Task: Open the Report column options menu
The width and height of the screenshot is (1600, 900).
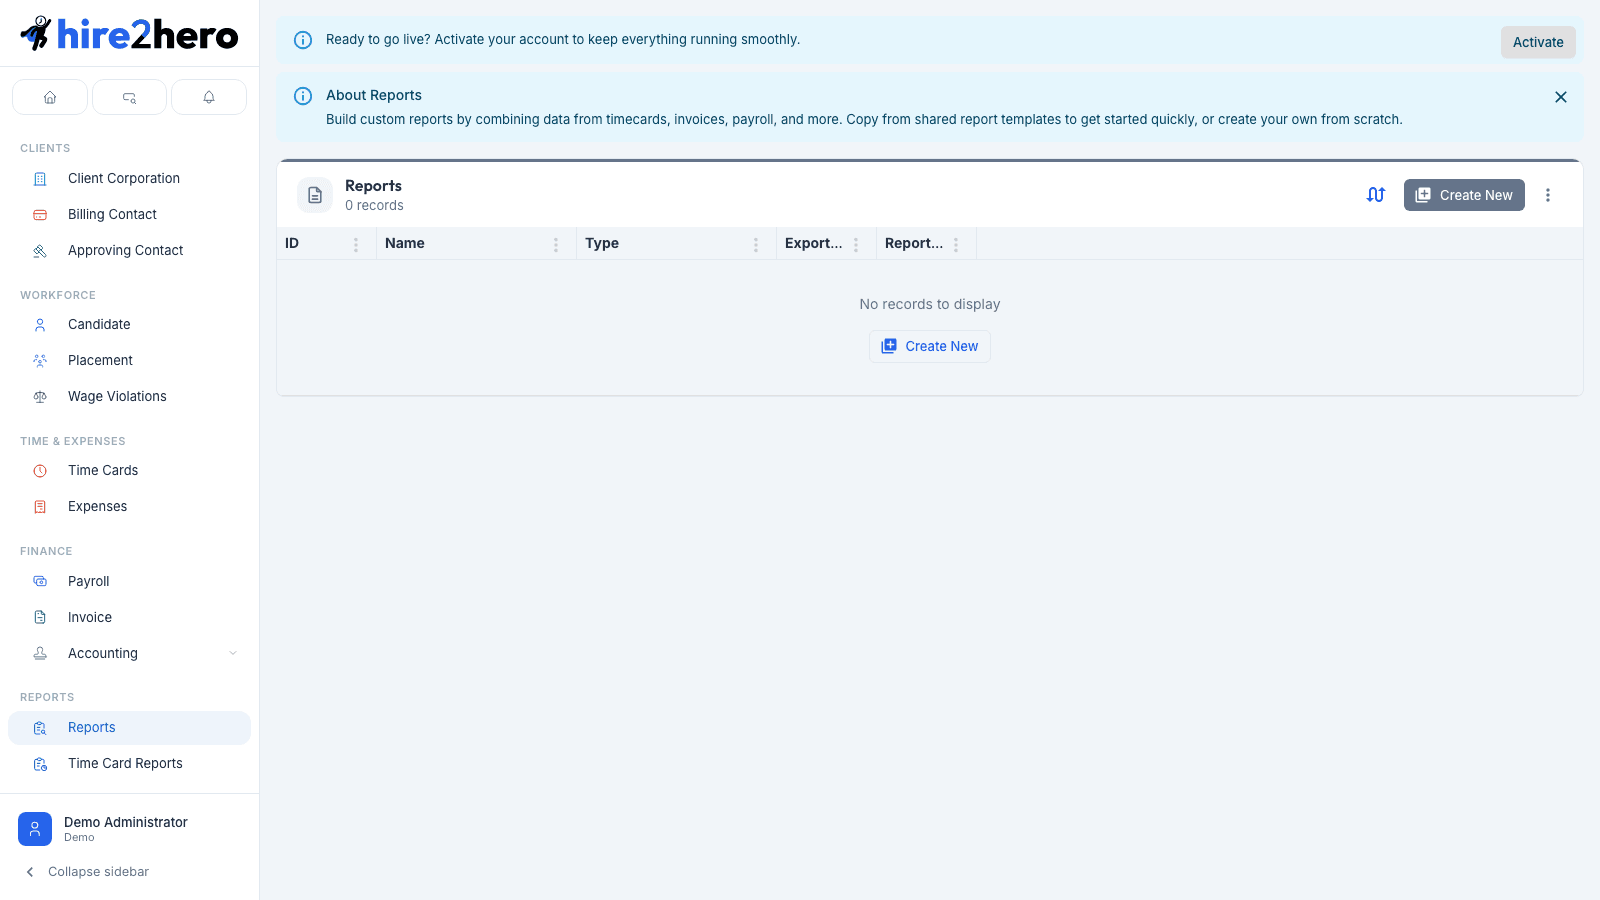Action: pos(956,244)
